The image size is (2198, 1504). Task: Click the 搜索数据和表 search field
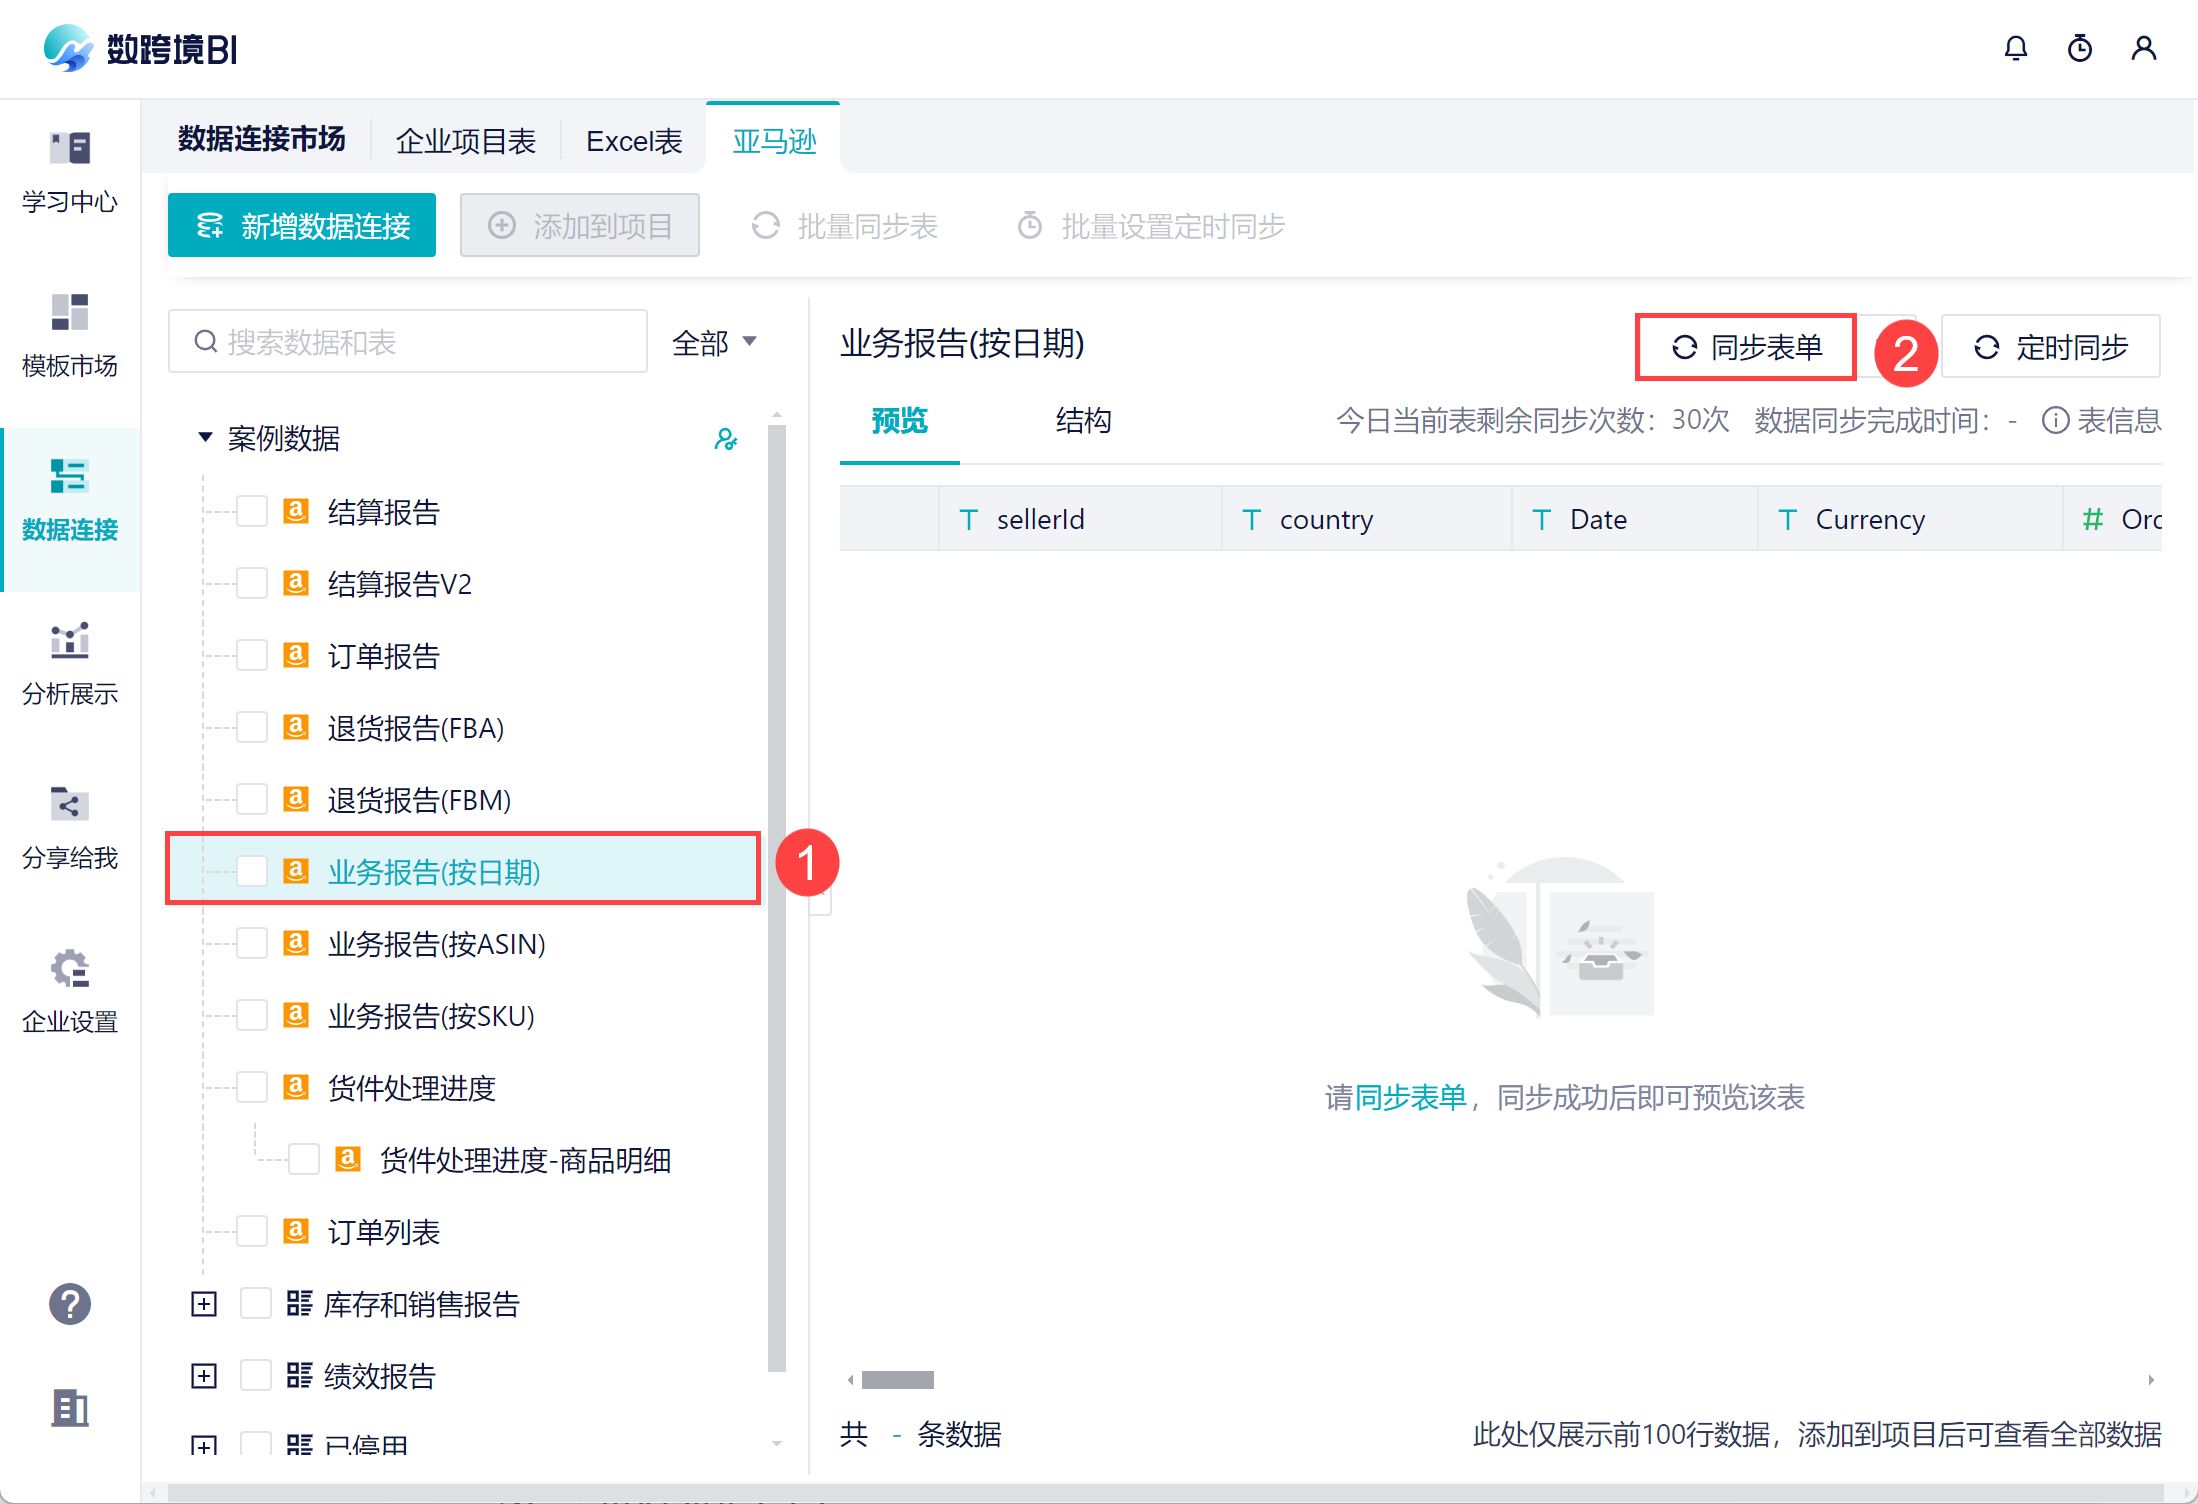pos(408,342)
